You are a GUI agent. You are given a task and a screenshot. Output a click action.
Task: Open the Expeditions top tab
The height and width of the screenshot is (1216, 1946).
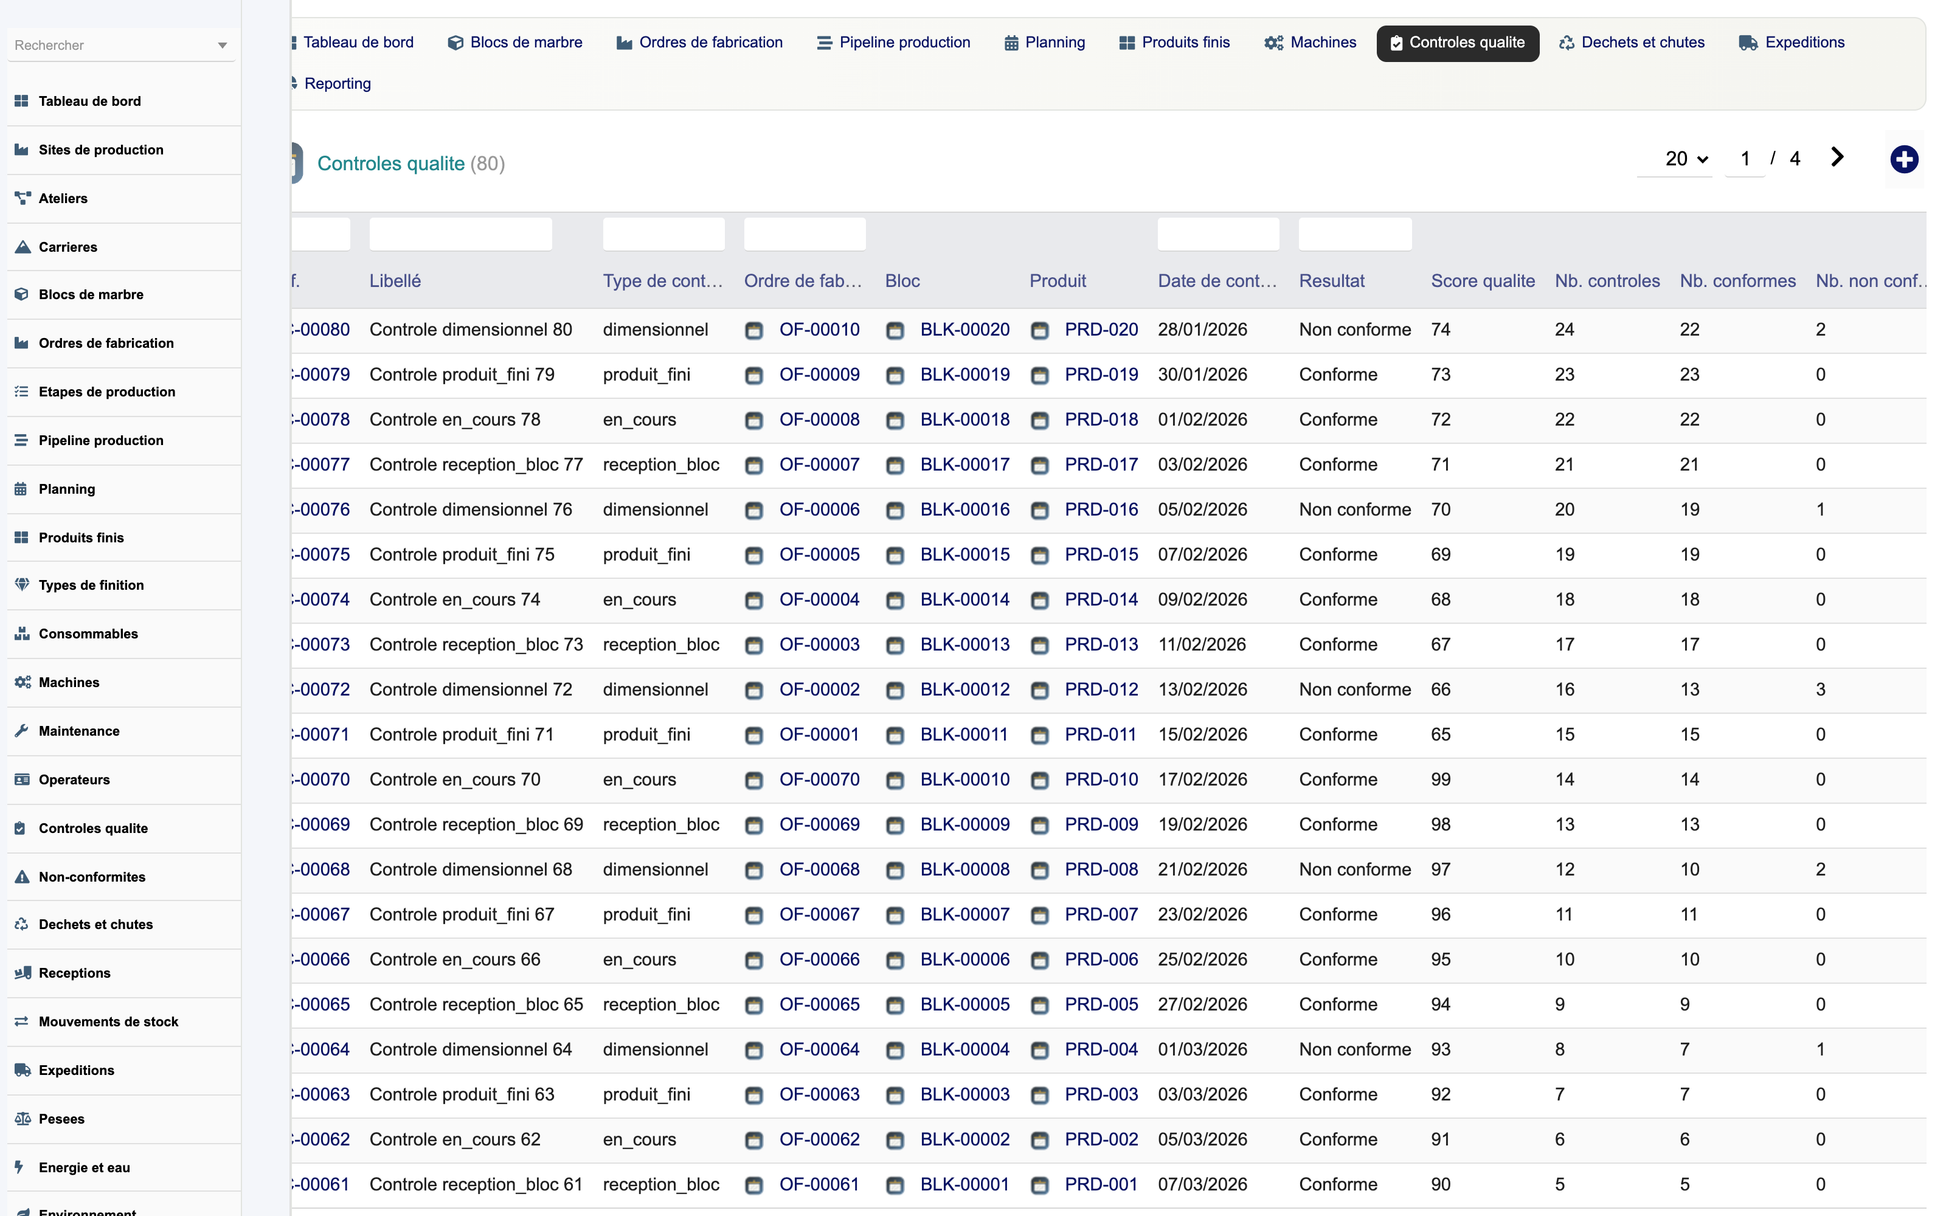[1792, 42]
